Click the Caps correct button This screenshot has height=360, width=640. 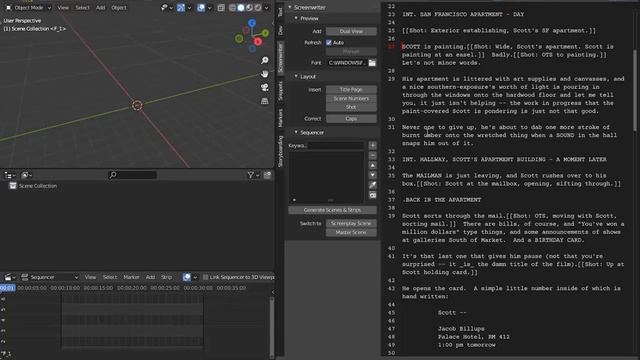point(351,119)
